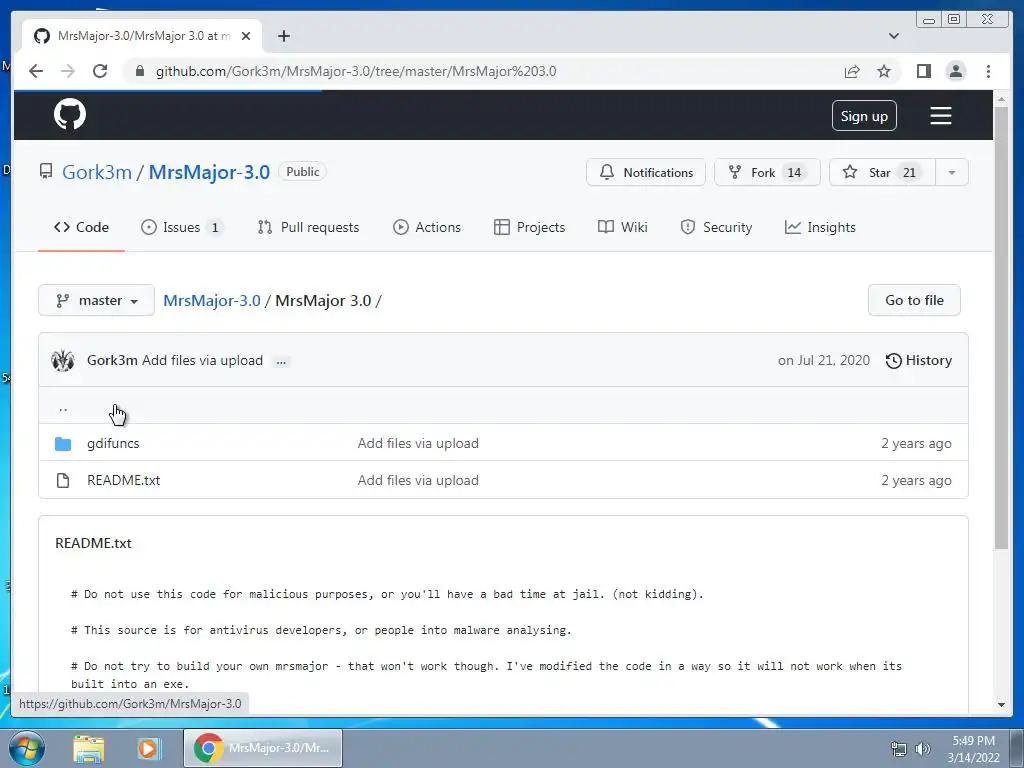The width and height of the screenshot is (1024, 768).
Task: Open the gdifuncs folder
Action: [x=113, y=443]
